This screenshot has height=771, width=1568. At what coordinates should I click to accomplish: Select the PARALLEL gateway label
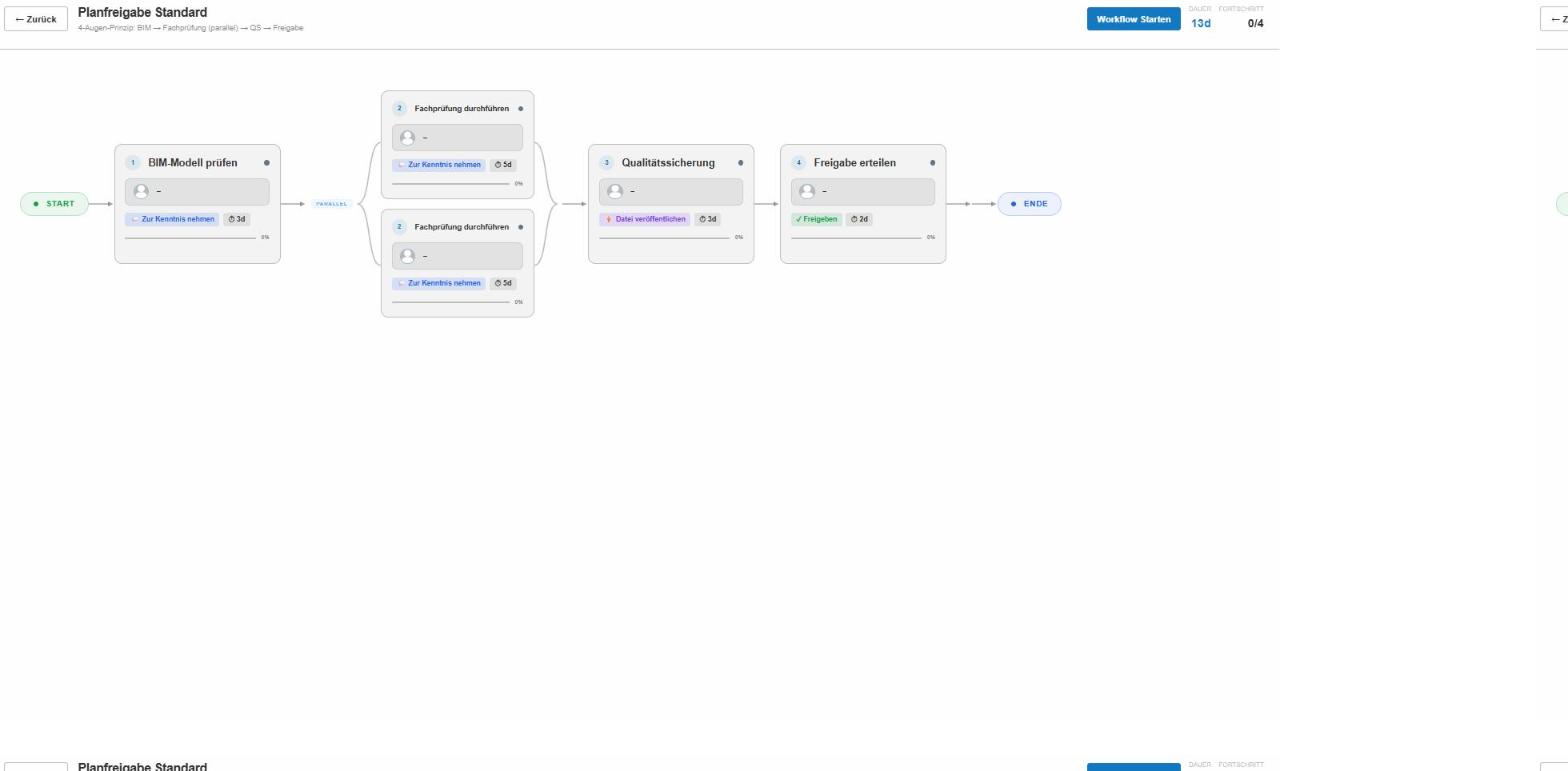331,204
